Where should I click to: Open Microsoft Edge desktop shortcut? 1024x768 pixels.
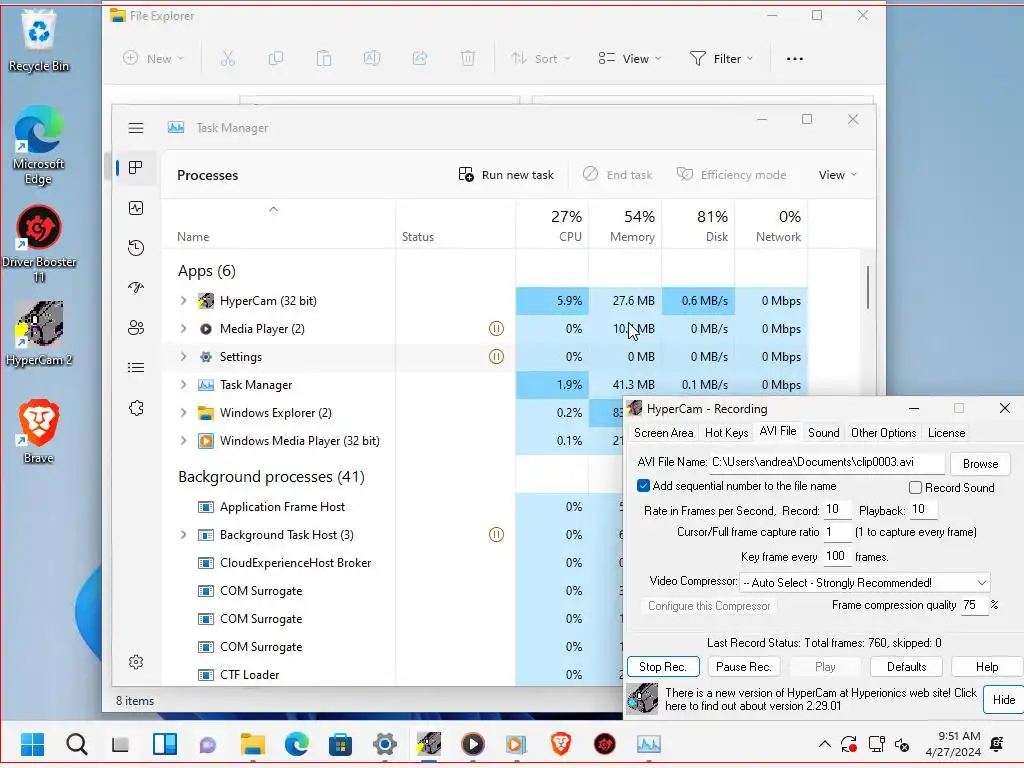pos(39,145)
